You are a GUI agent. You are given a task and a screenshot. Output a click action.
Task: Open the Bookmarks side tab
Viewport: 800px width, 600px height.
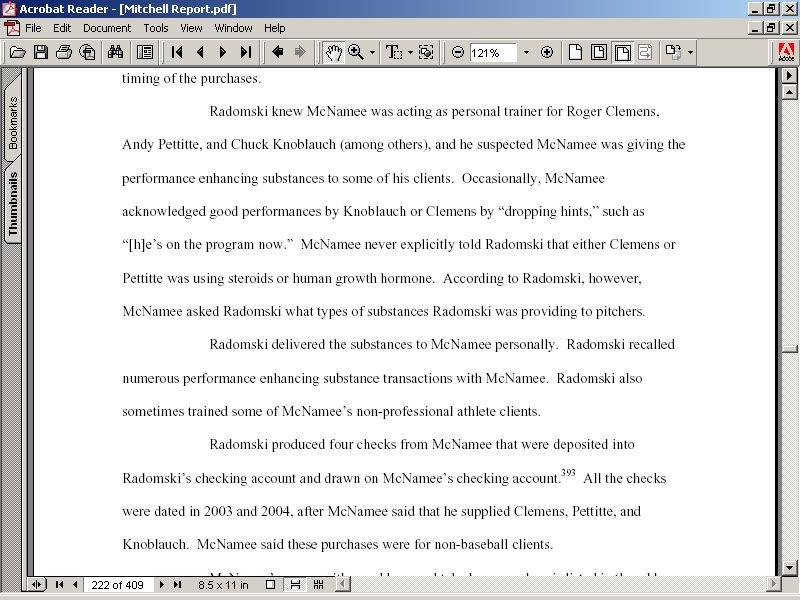click(13, 123)
